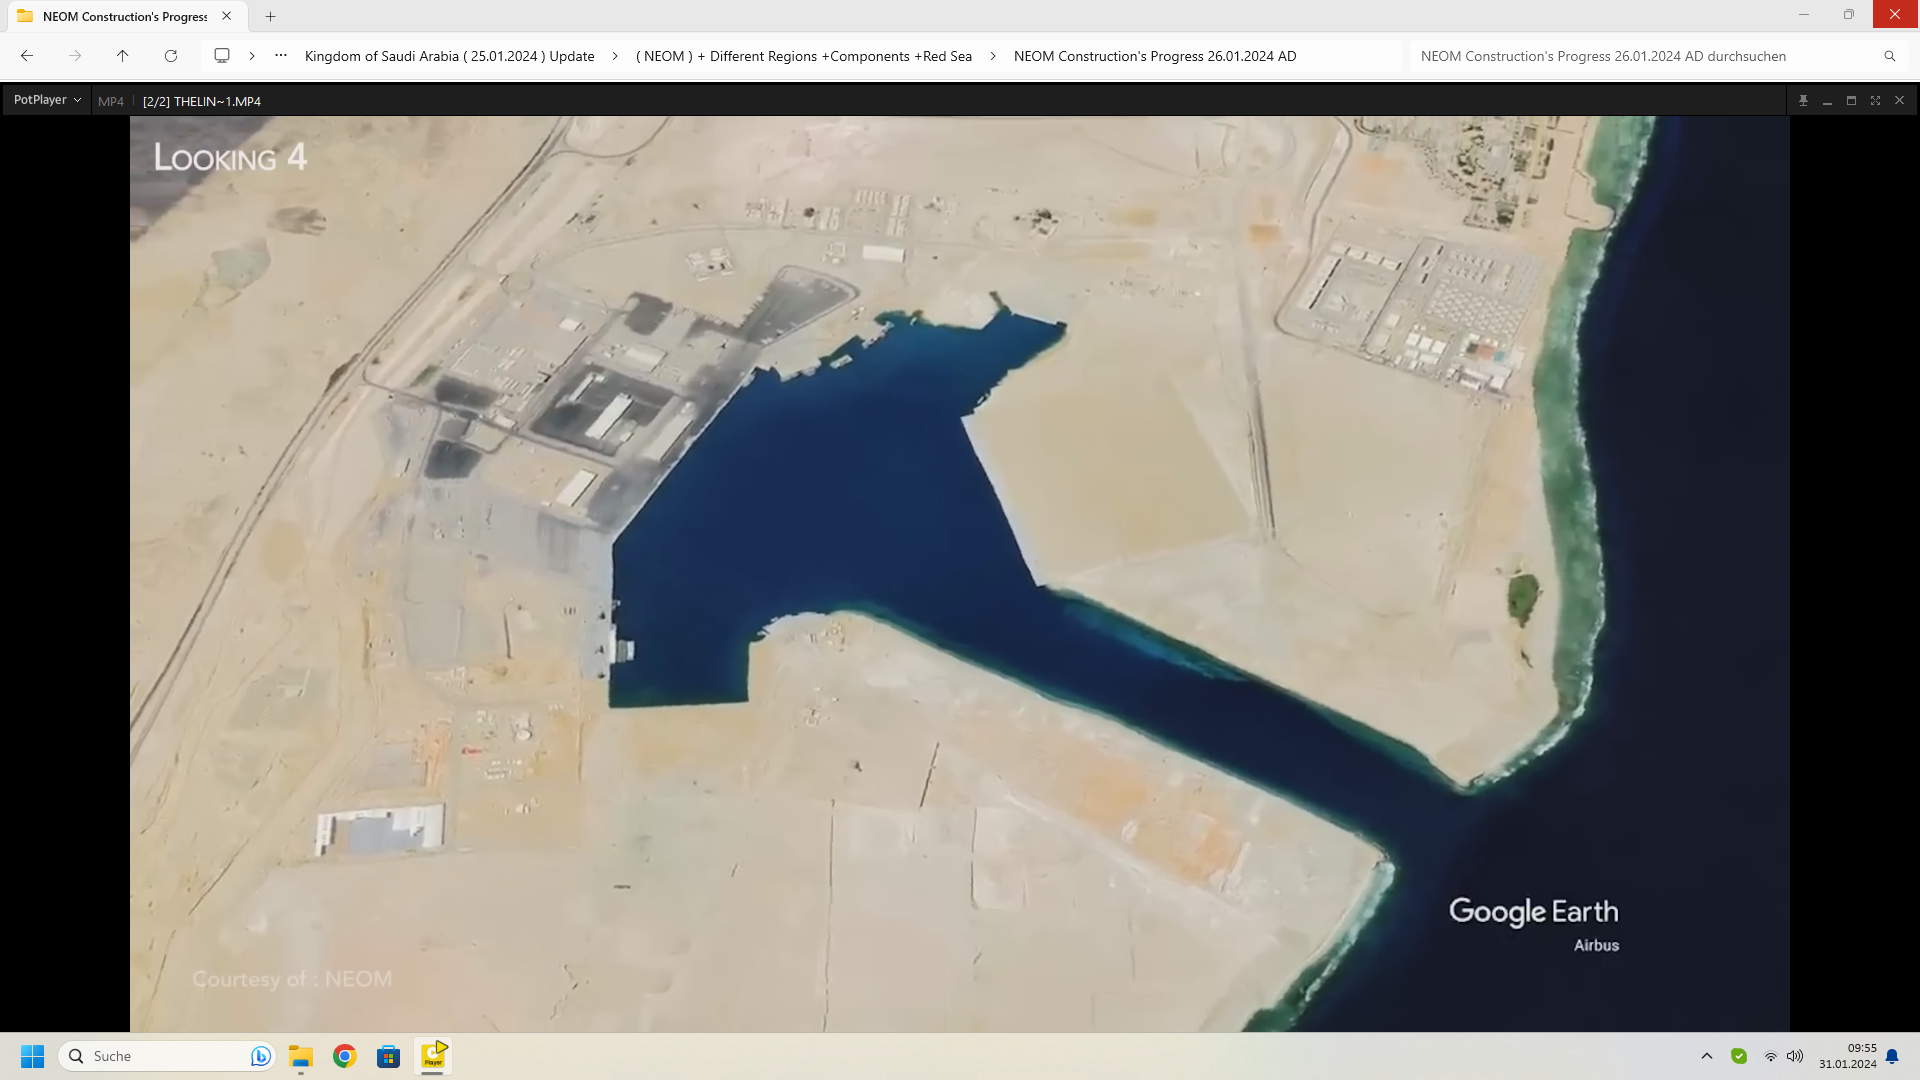
Task: Close the PotPlayer window
Action: pos(1899,101)
